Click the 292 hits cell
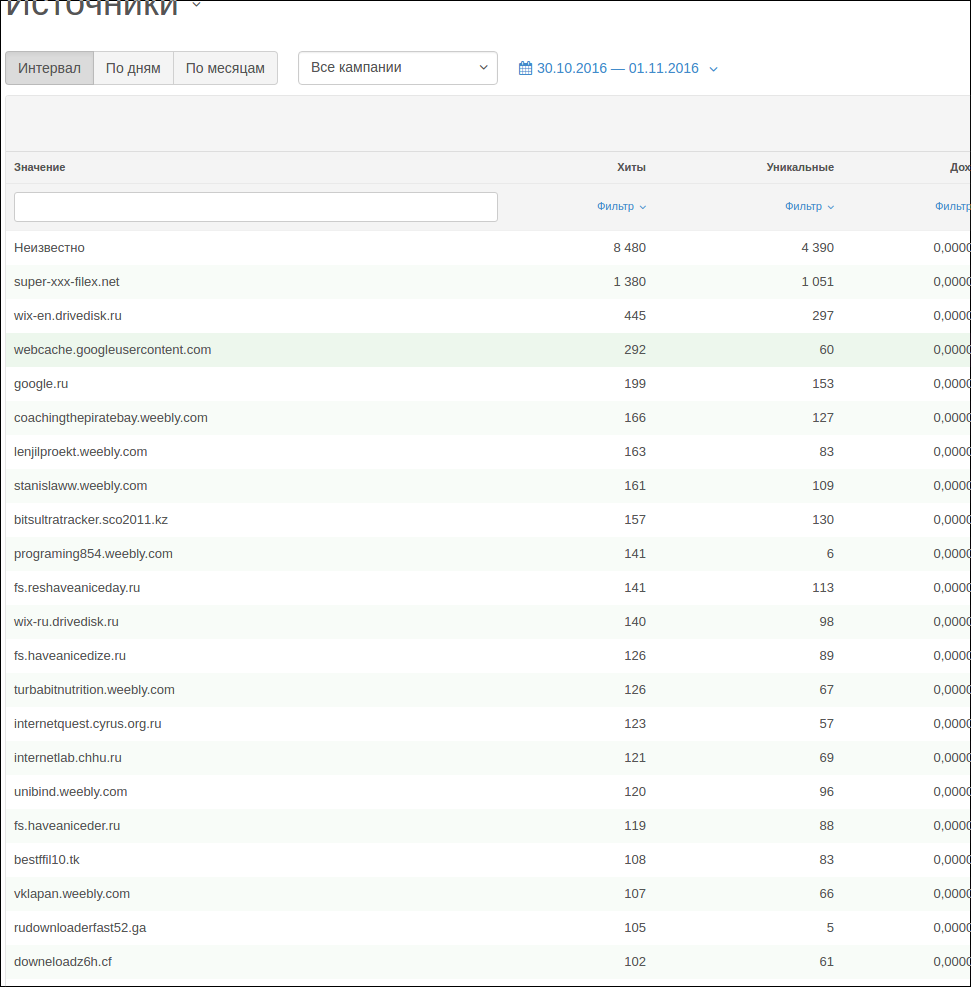Screen dimensions: 971x987 [x=635, y=350]
